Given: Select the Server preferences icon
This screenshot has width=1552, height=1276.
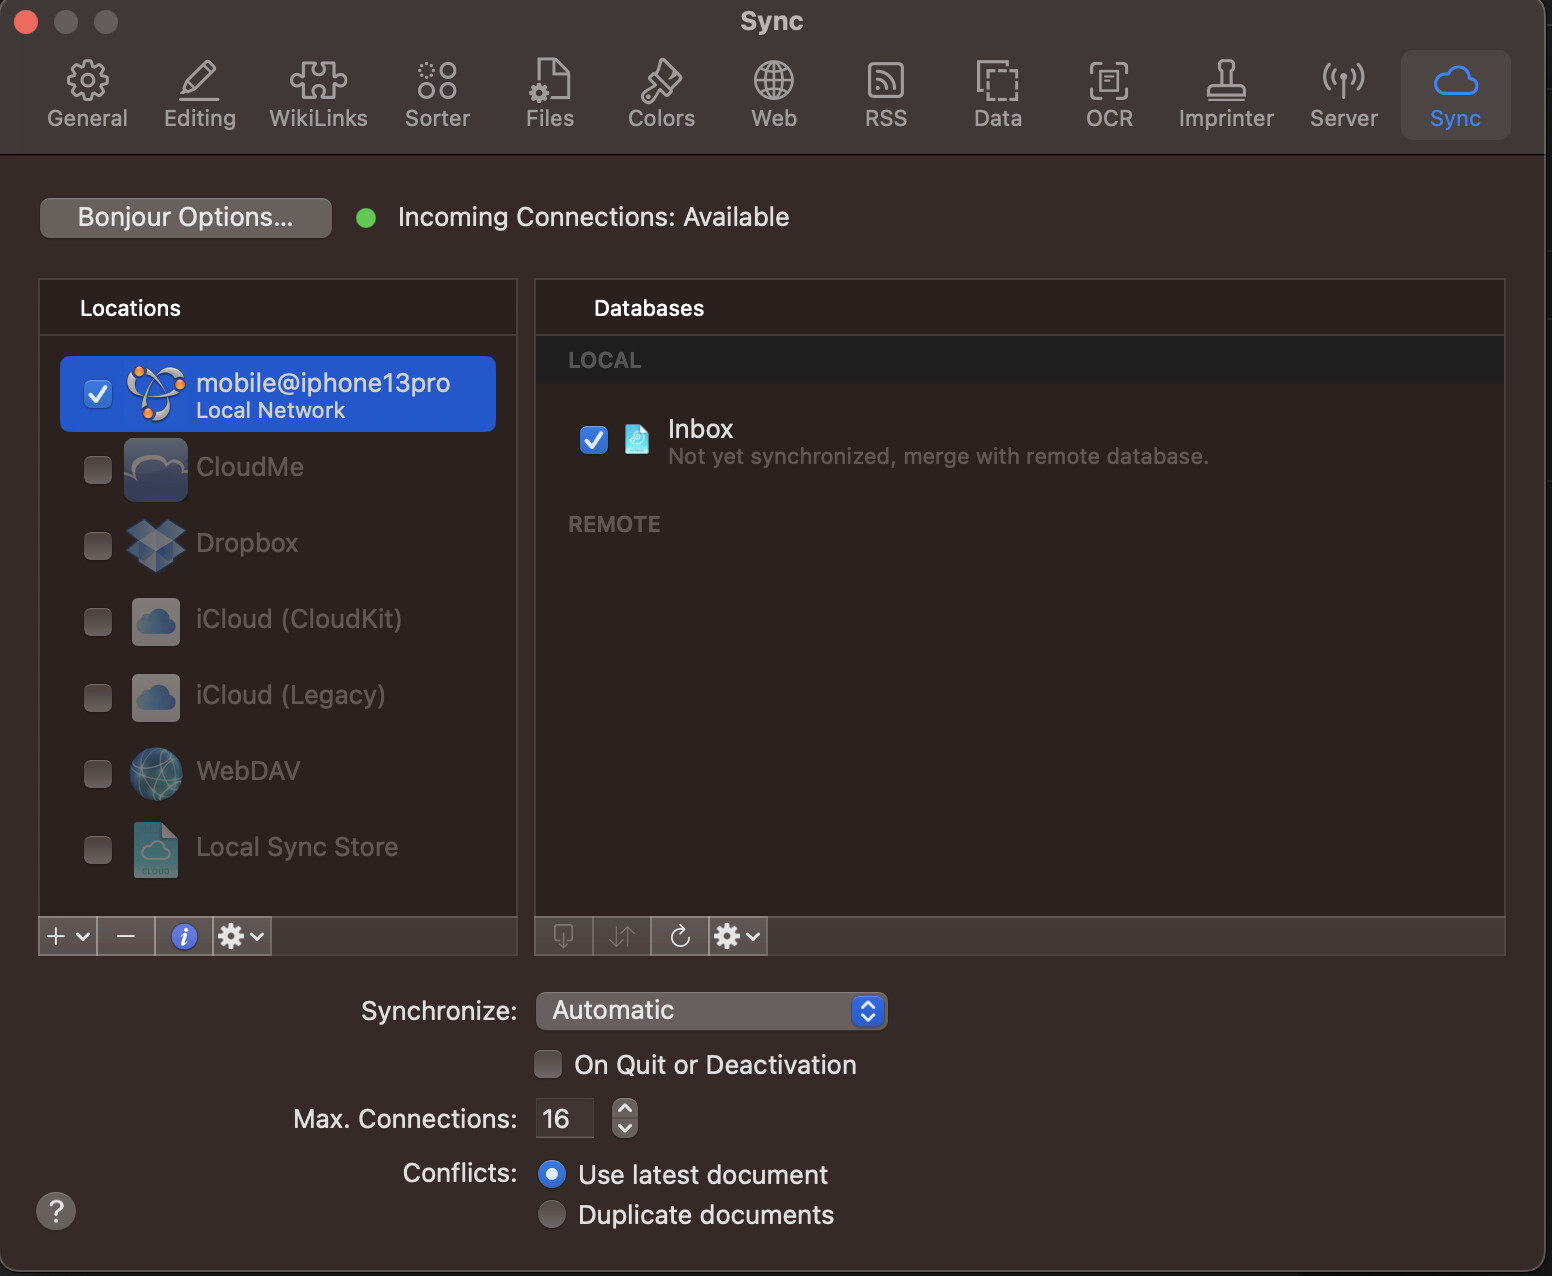Looking at the screenshot, I should point(1343,93).
